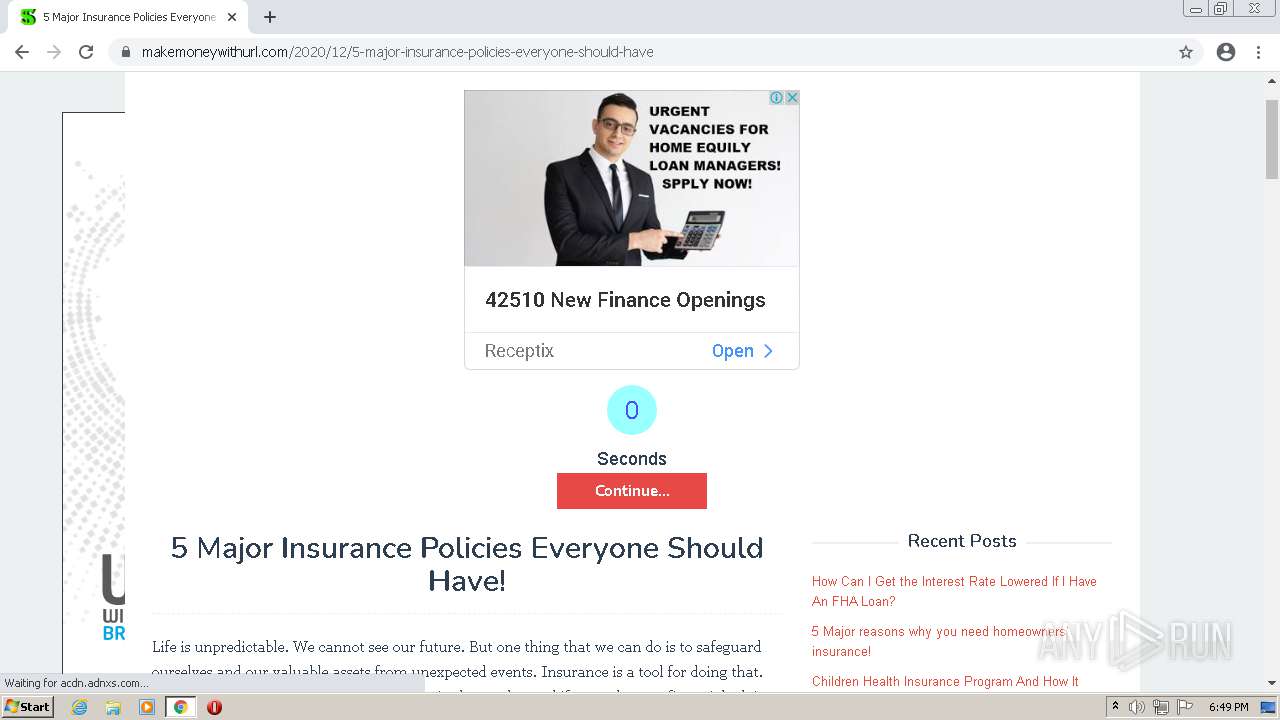Select the 5 Major Insurance Policies tab

point(128,17)
